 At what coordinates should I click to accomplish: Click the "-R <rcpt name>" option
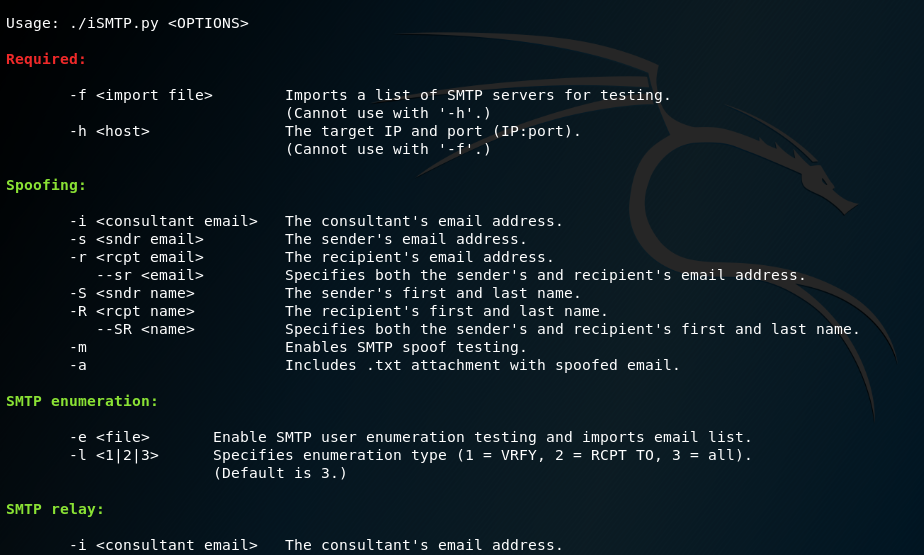(x=132, y=311)
